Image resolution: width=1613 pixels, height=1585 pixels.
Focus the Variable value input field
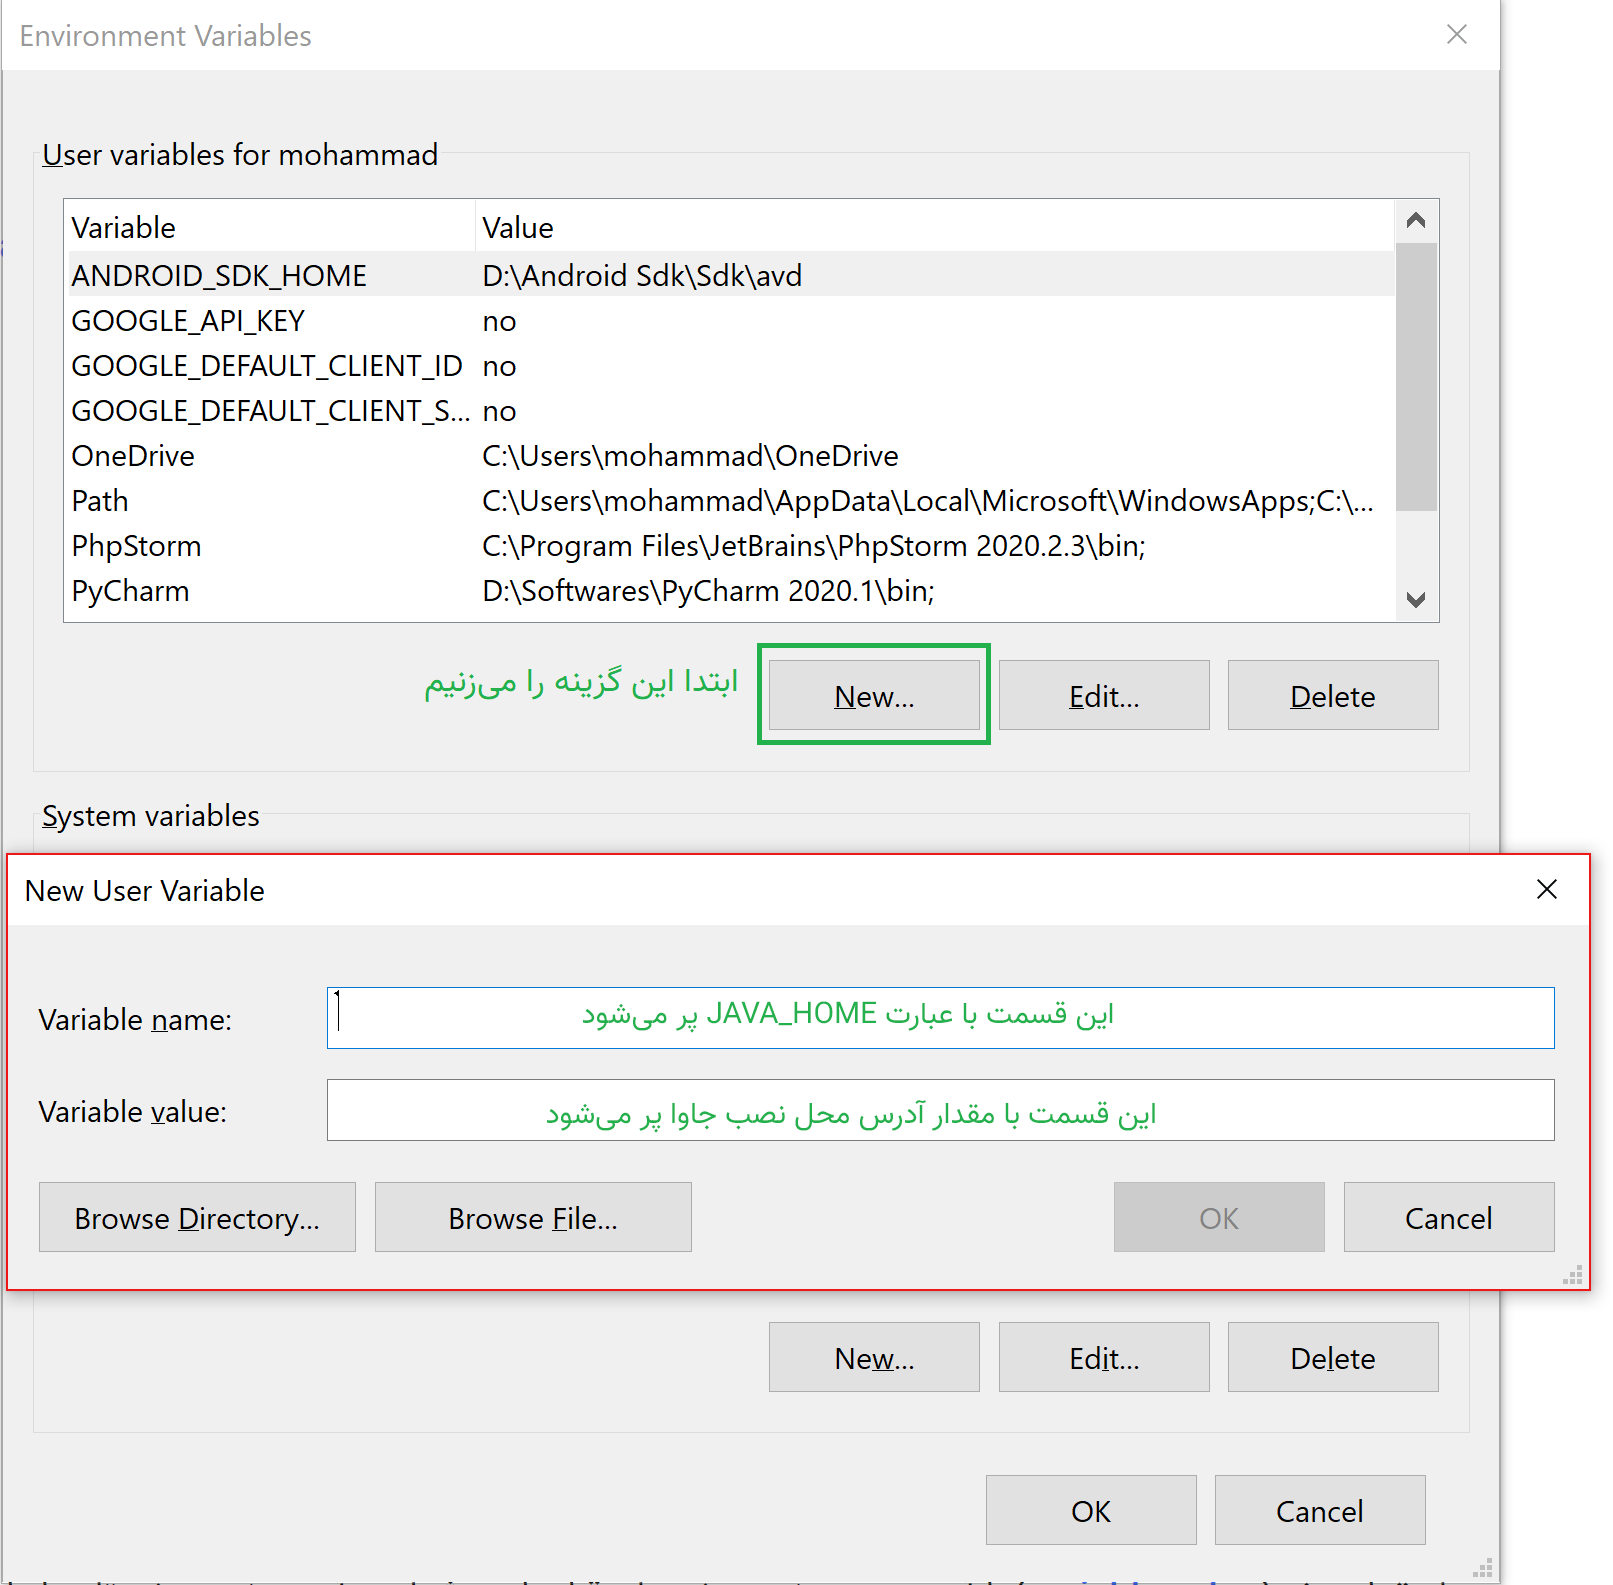pos(940,1110)
